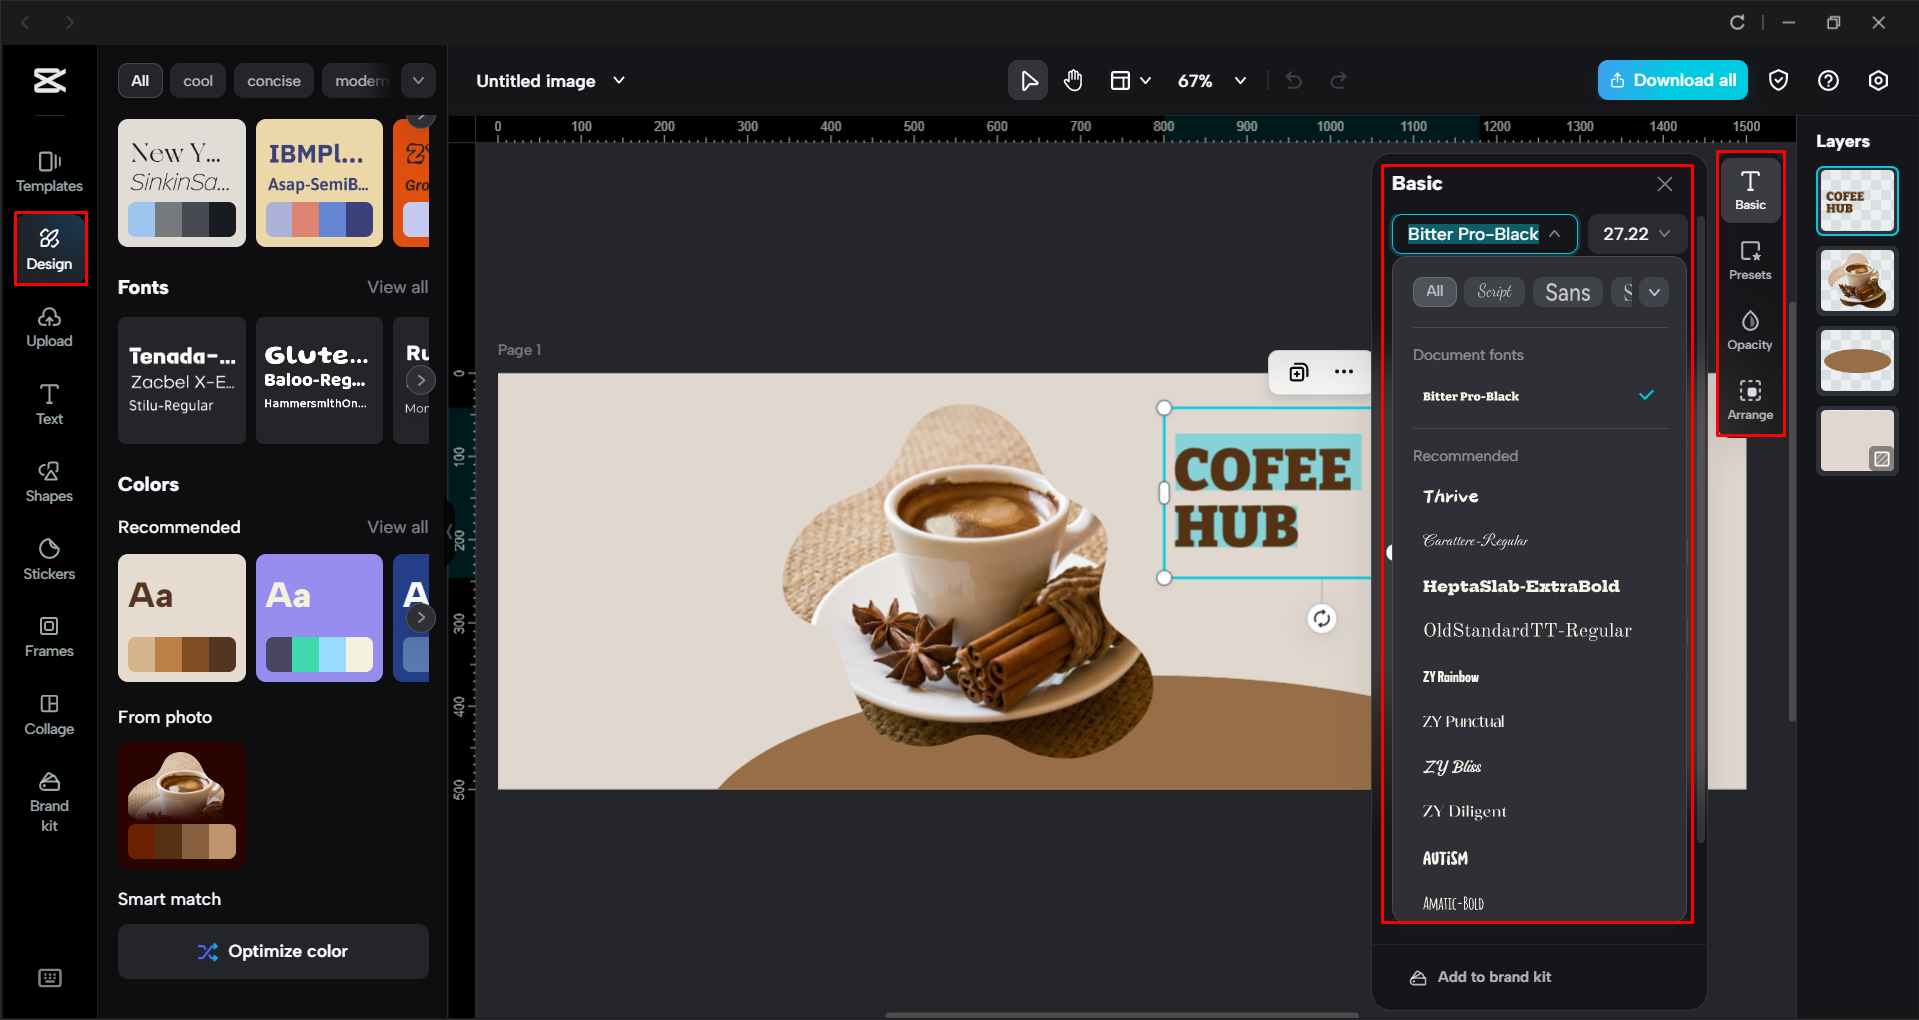Open the Collage panel
Screen dimensions: 1919x1020
point(49,714)
